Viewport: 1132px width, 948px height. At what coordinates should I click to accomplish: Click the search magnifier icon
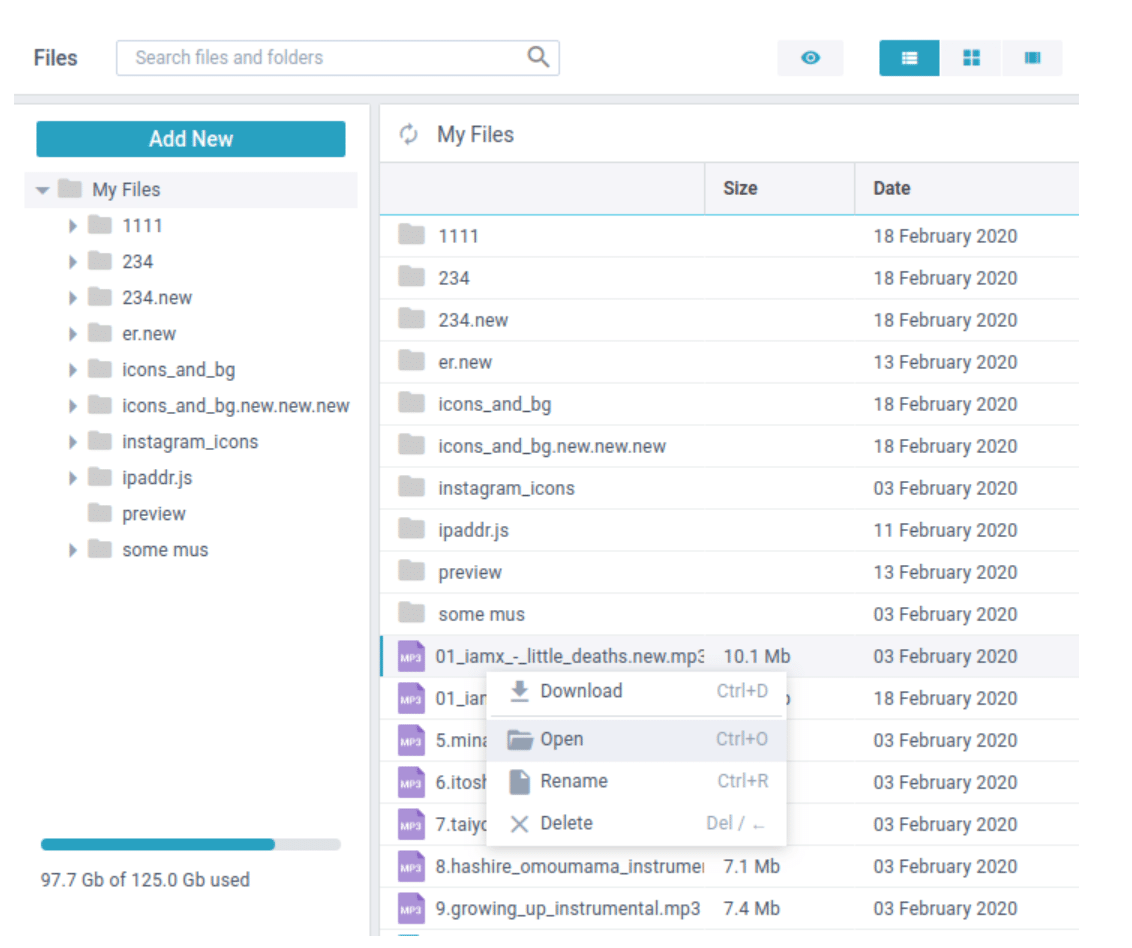click(x=538, y=57)
